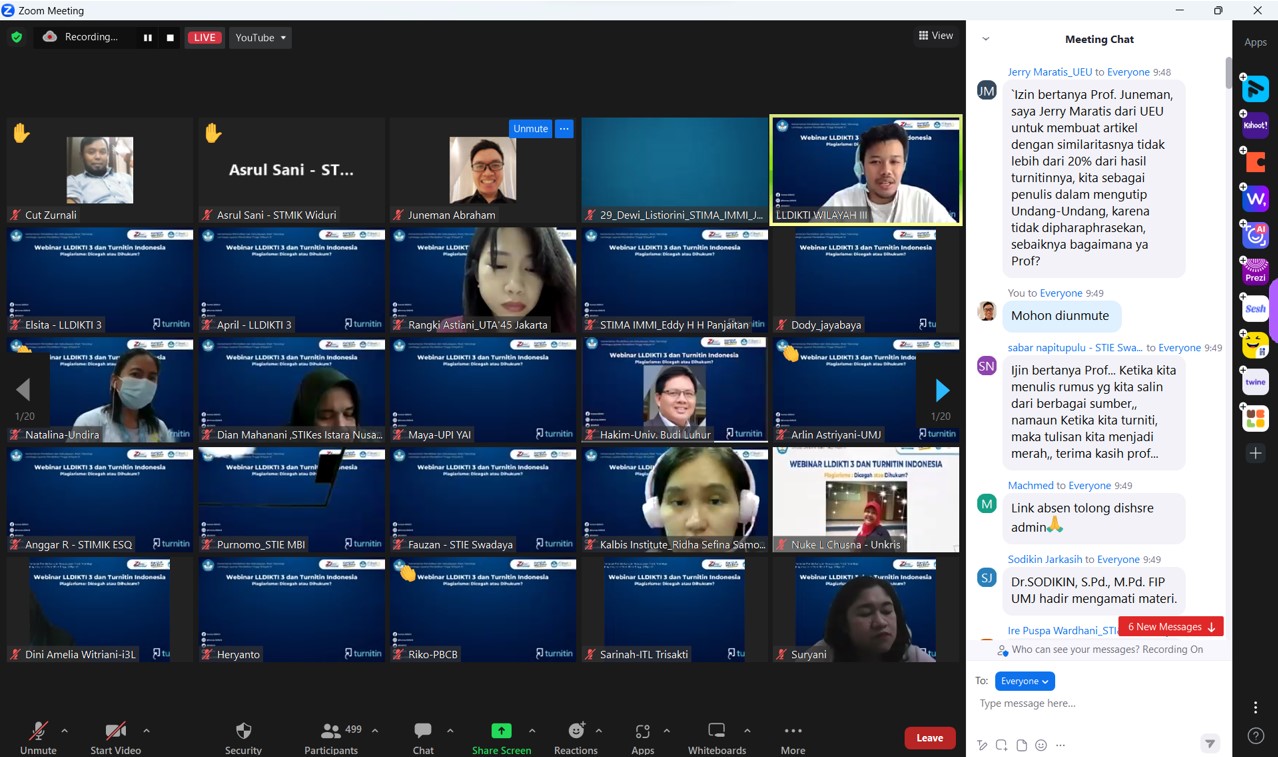Click the vertical dots in the Apps sidebar
This screenshot has width=1278, height=757.
coord(1255,708)
